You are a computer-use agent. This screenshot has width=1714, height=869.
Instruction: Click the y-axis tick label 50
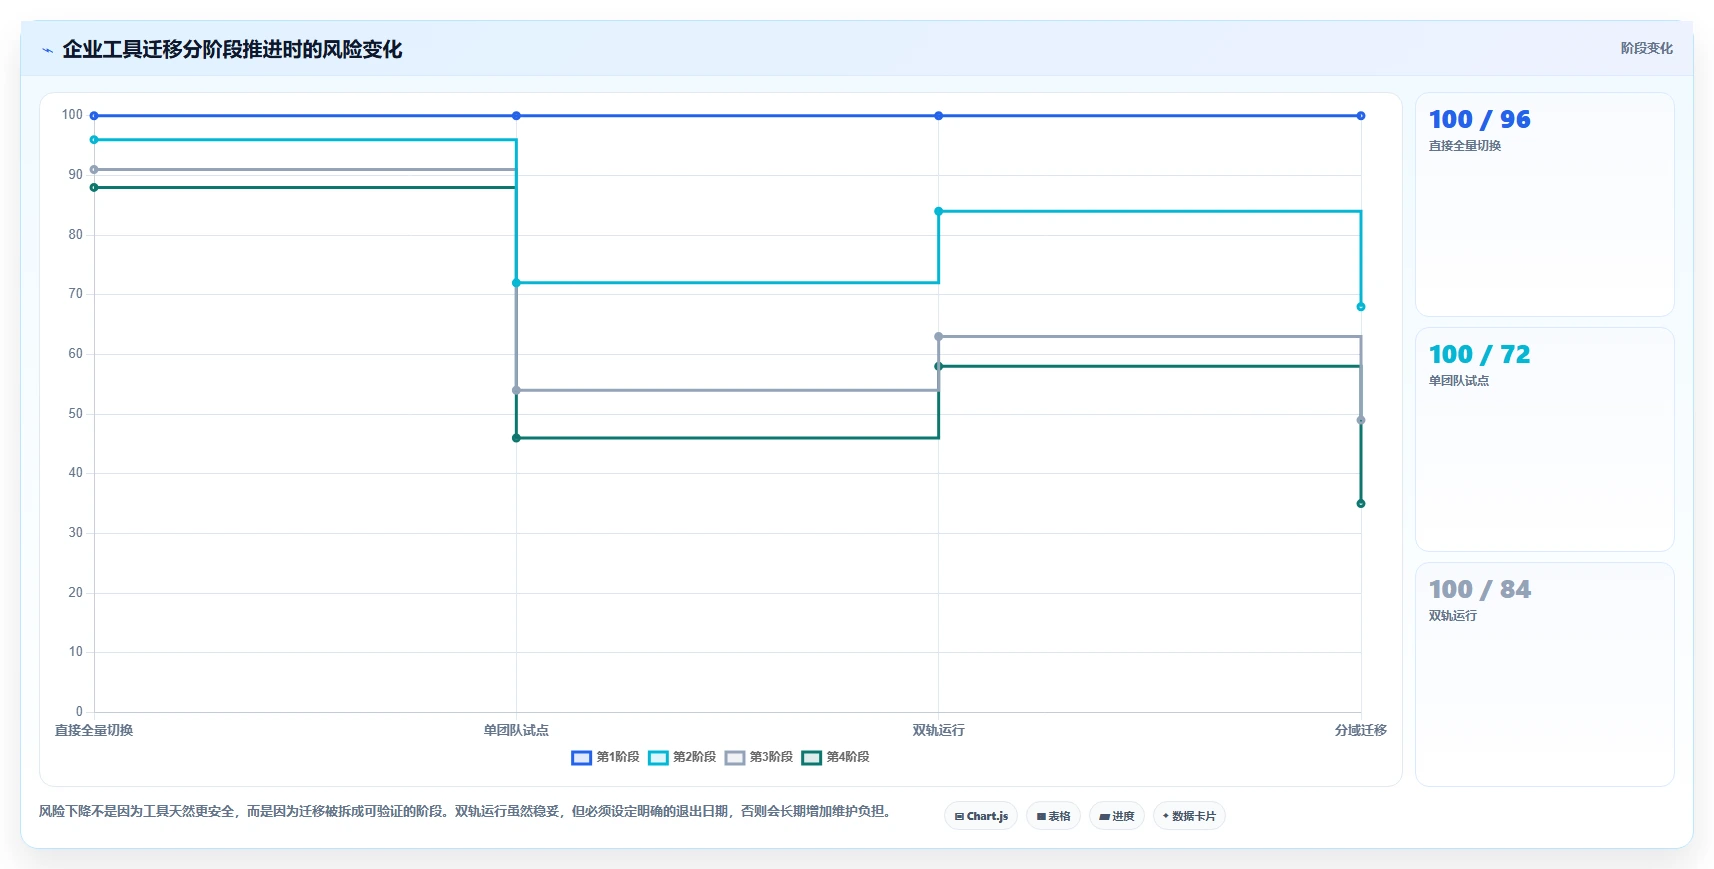pos(75,413)
